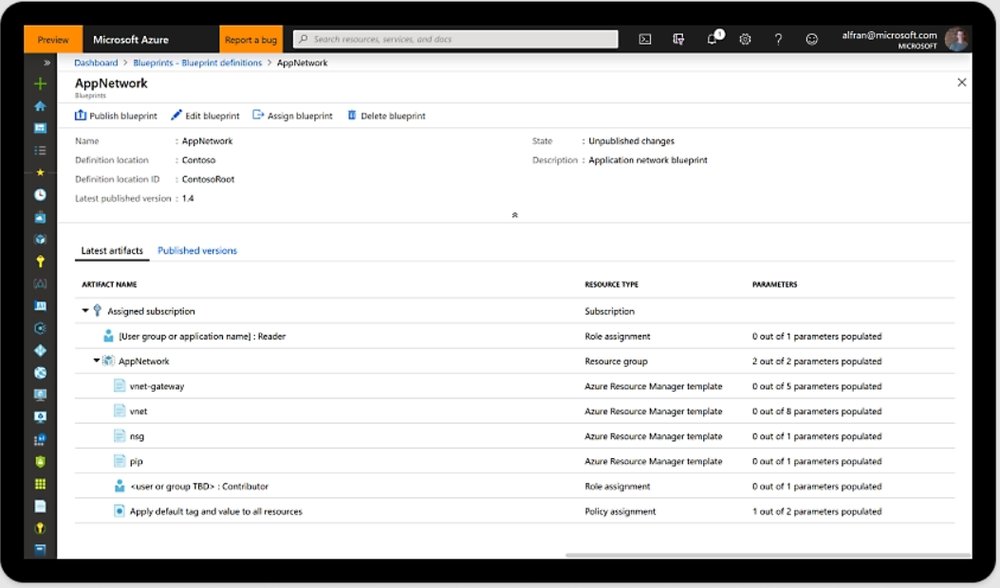Click the Report a bug button
This screenshot has width=1000, height=588.
(251, 40)
